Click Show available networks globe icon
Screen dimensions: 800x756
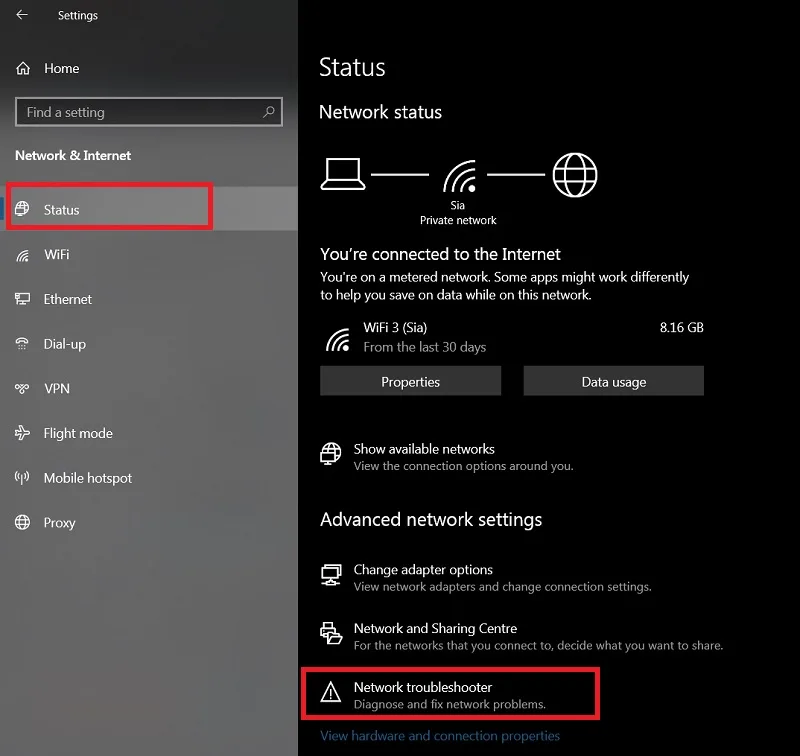[331, 453]
